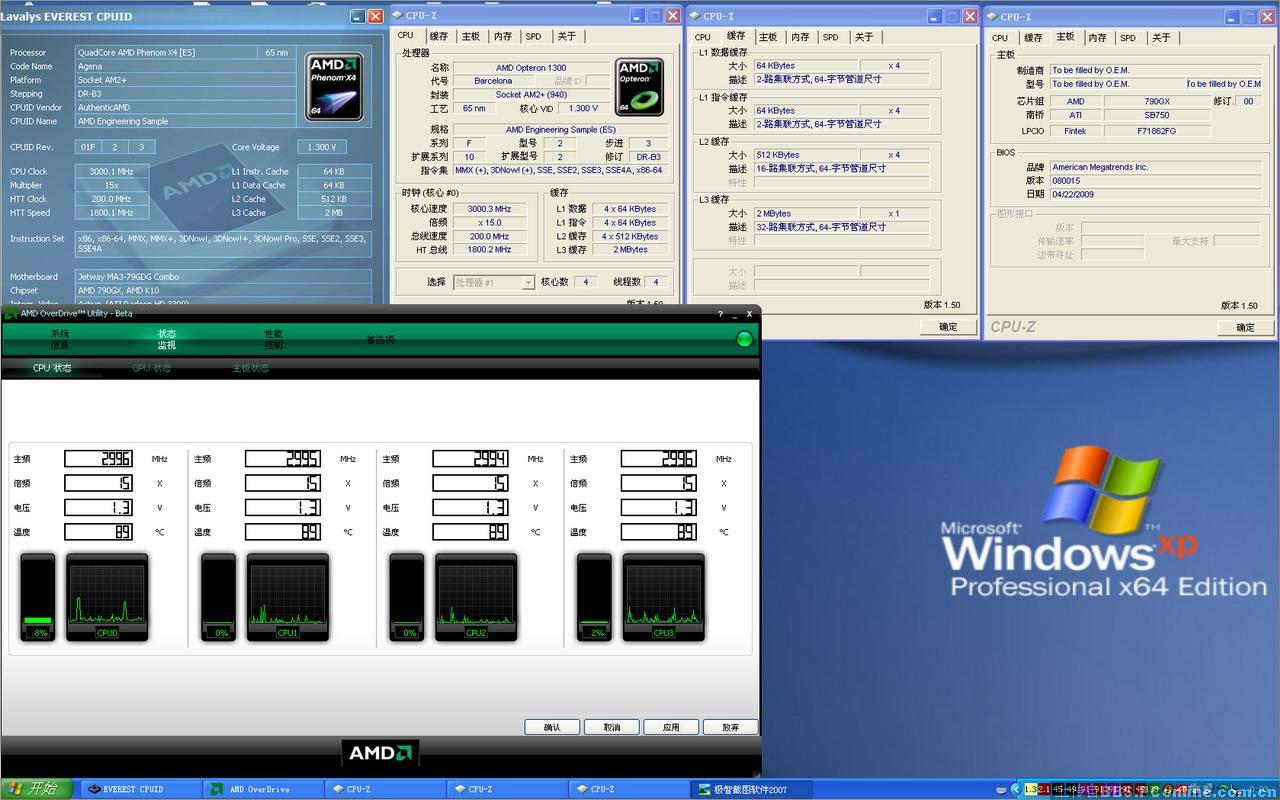Click the 2995 frequency readout in OverDrive
The width and height of the screenshot is (1280, 800).
[x=283, y=458]
